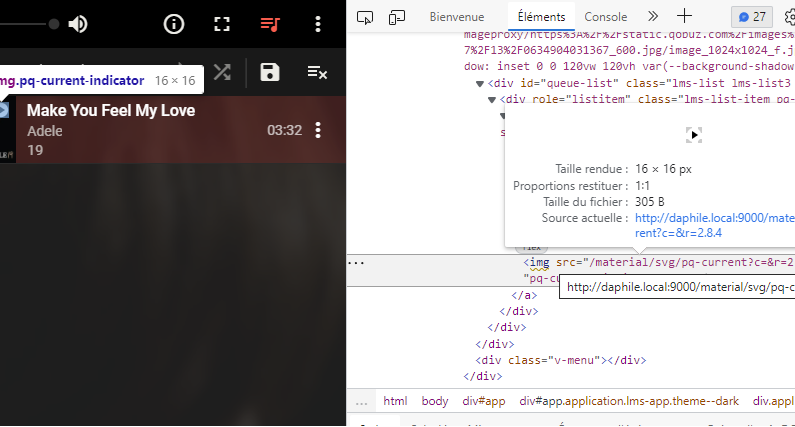Open the player's top more-options menu
This screenshot has height=427, width=795.
coord(318,24)
